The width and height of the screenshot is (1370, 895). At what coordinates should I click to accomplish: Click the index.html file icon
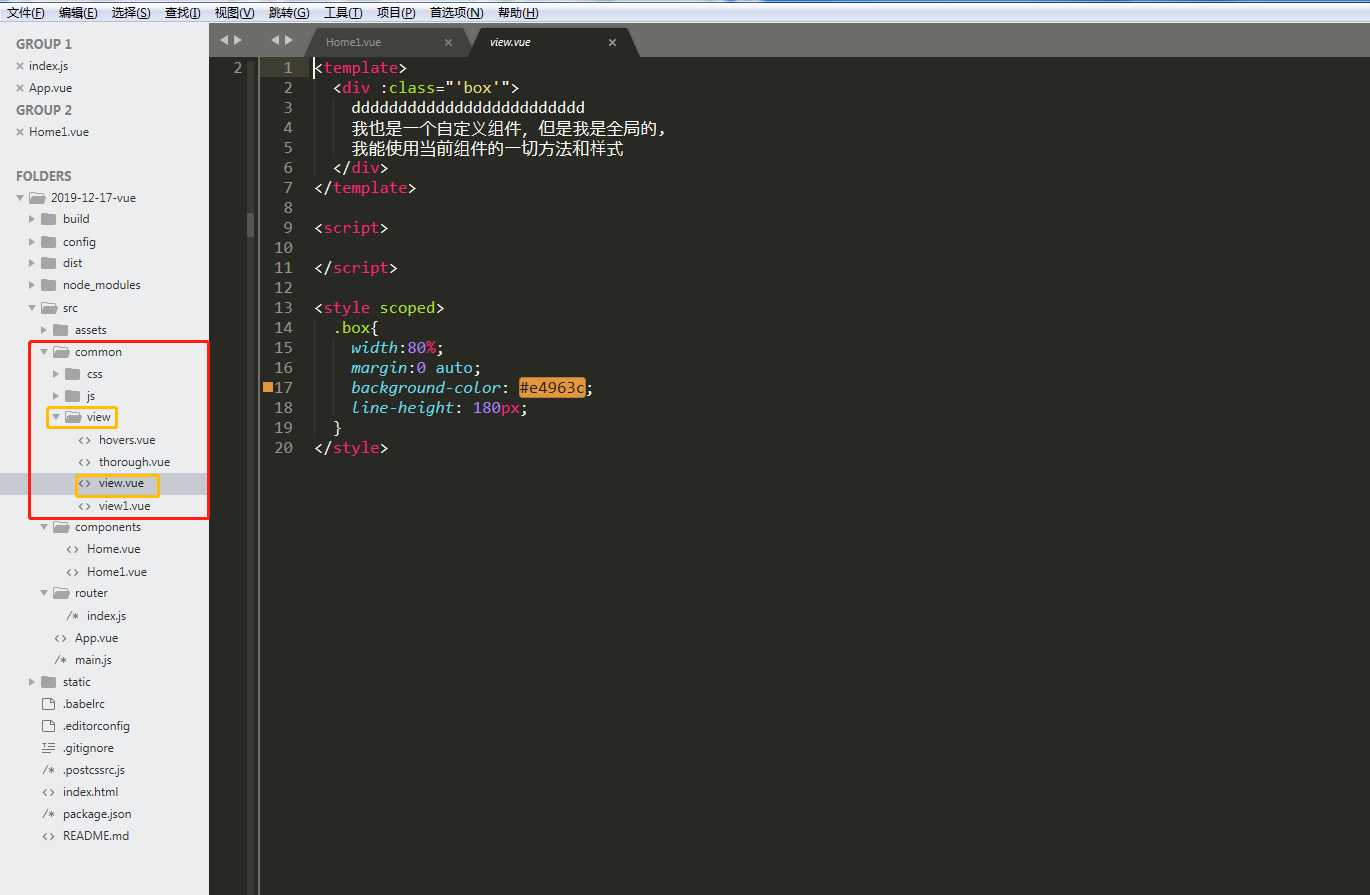(48, 792)
